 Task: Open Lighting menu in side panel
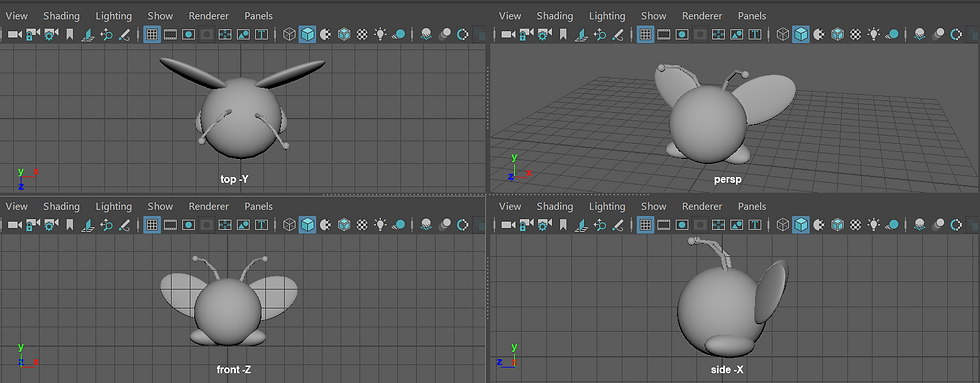pyautogui.click(x=608, y=206)
